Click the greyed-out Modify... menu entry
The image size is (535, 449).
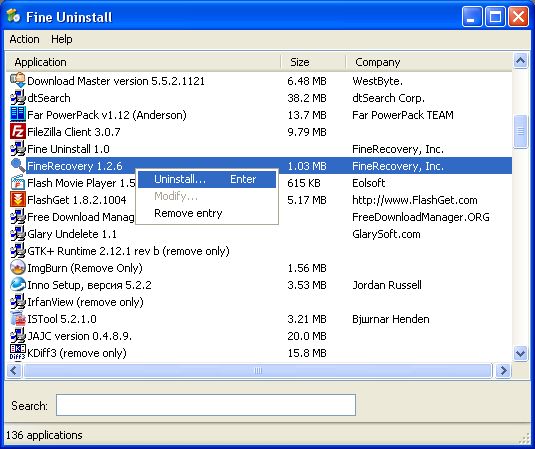[207, 196]
